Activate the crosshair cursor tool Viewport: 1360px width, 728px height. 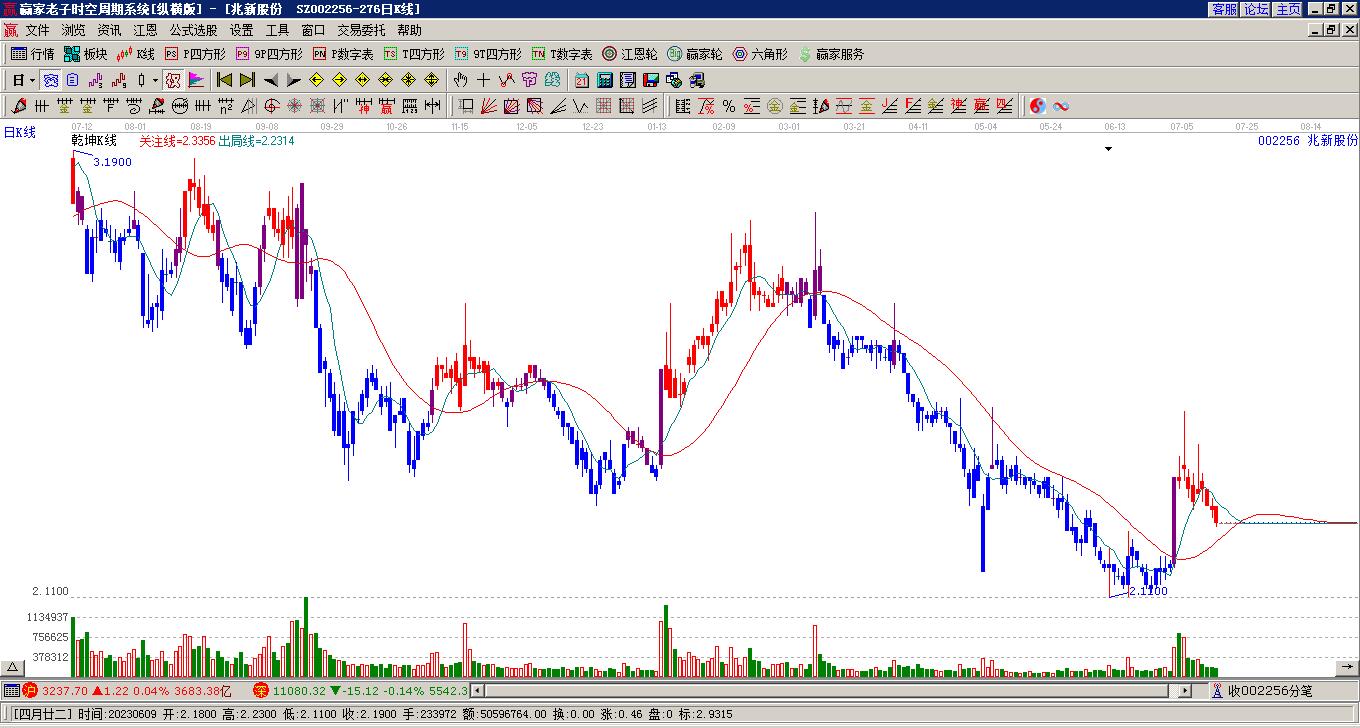click(484, 80)
